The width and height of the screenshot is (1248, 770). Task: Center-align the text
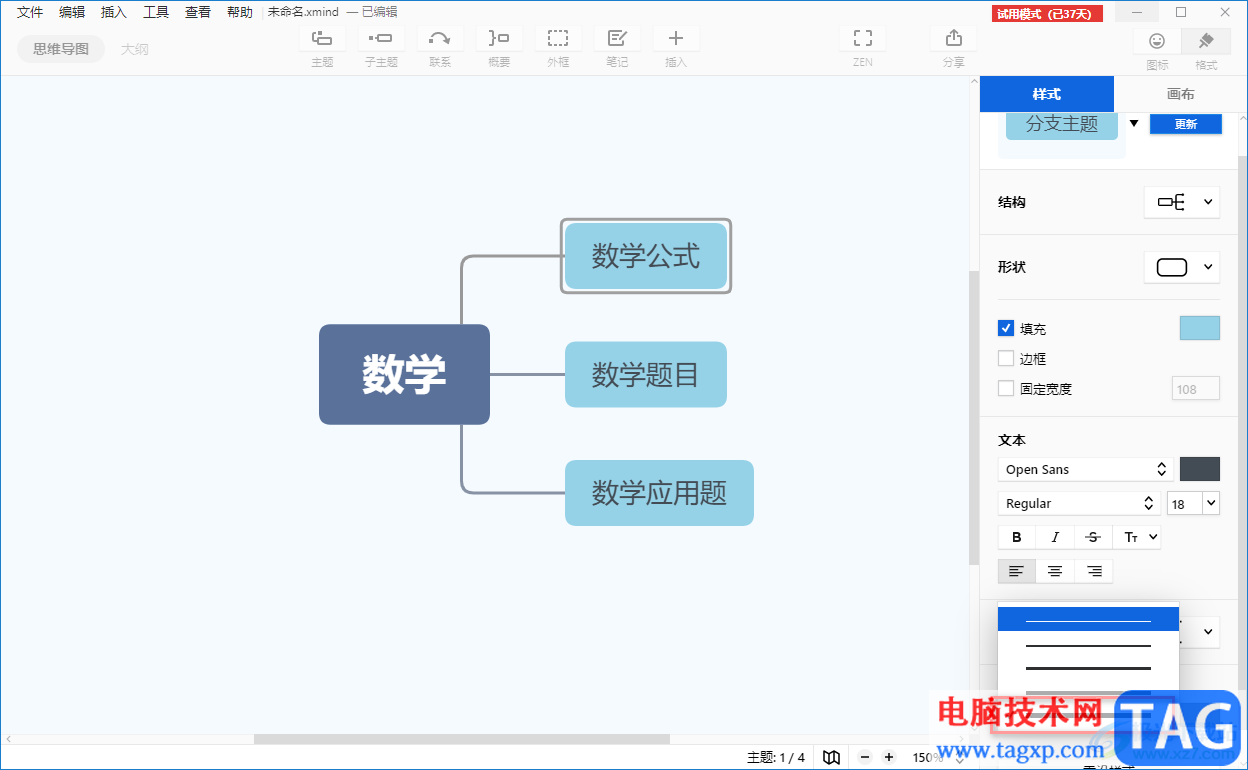[1055, 571]
